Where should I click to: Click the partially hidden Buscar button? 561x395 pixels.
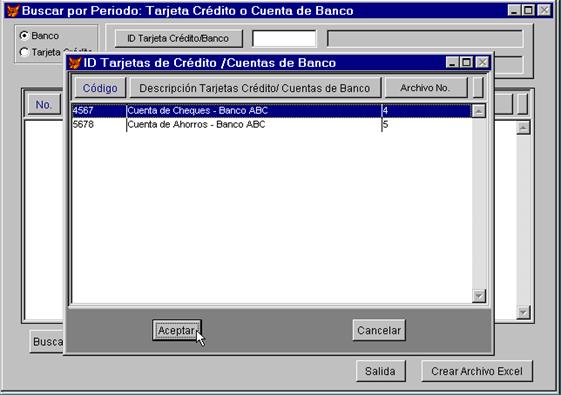(x=47, y=342)
